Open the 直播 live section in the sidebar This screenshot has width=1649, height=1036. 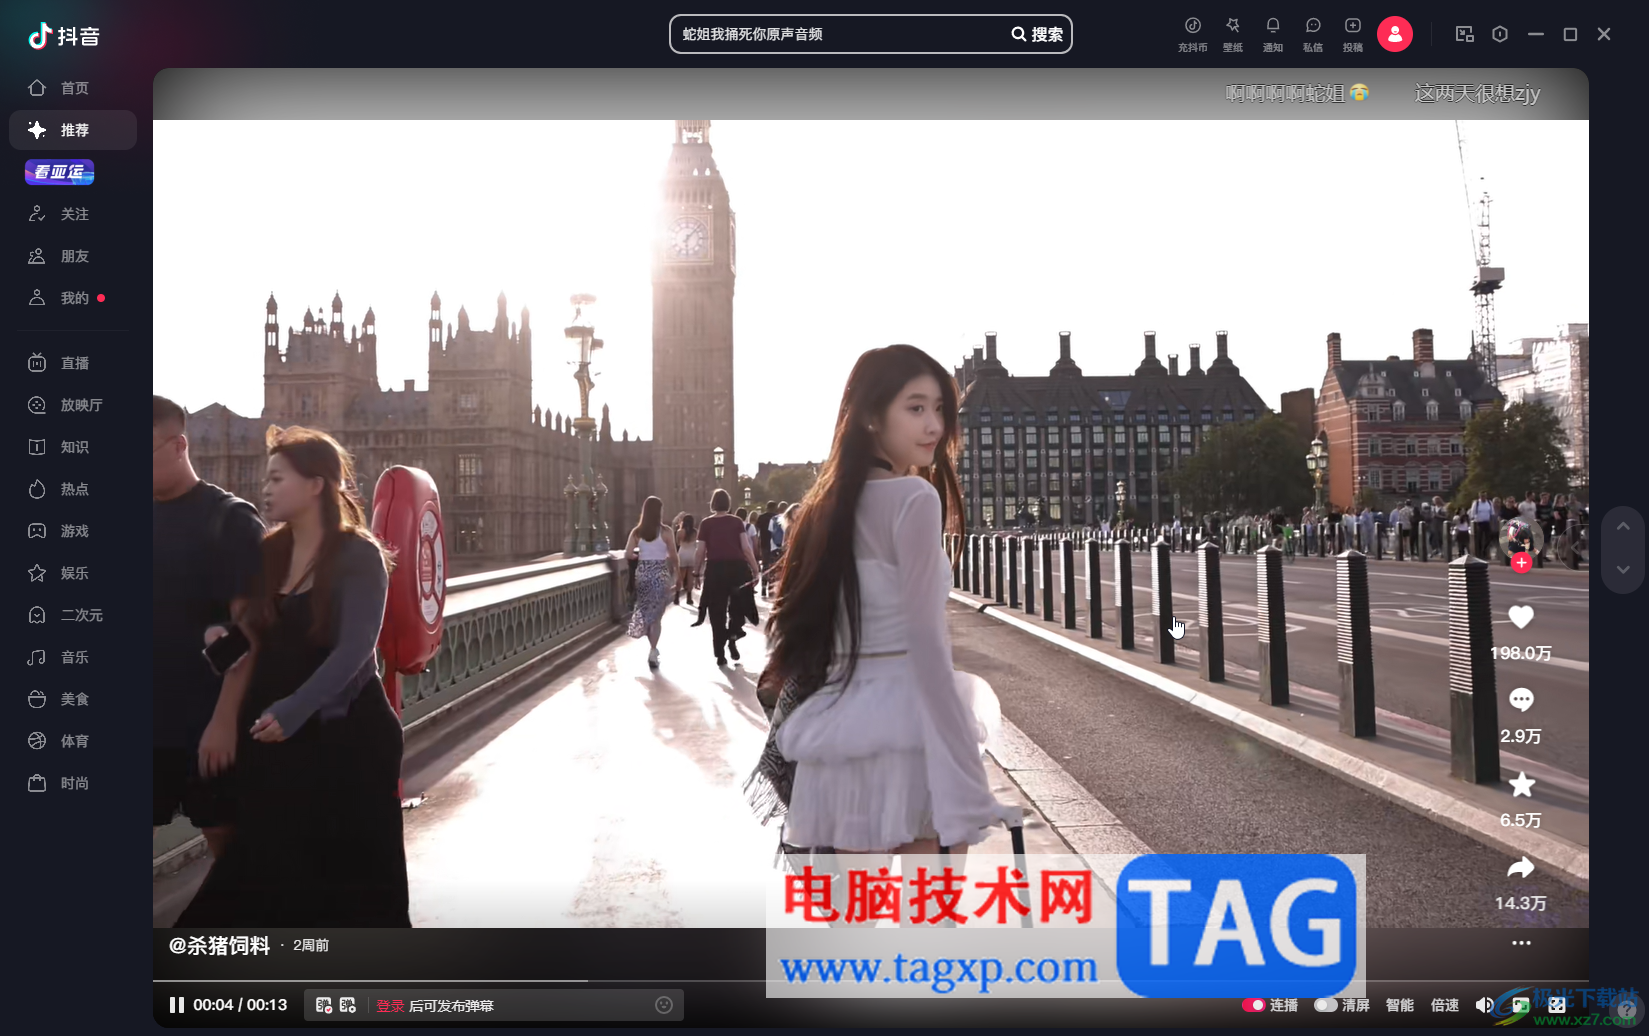click(x=73, y=363)
